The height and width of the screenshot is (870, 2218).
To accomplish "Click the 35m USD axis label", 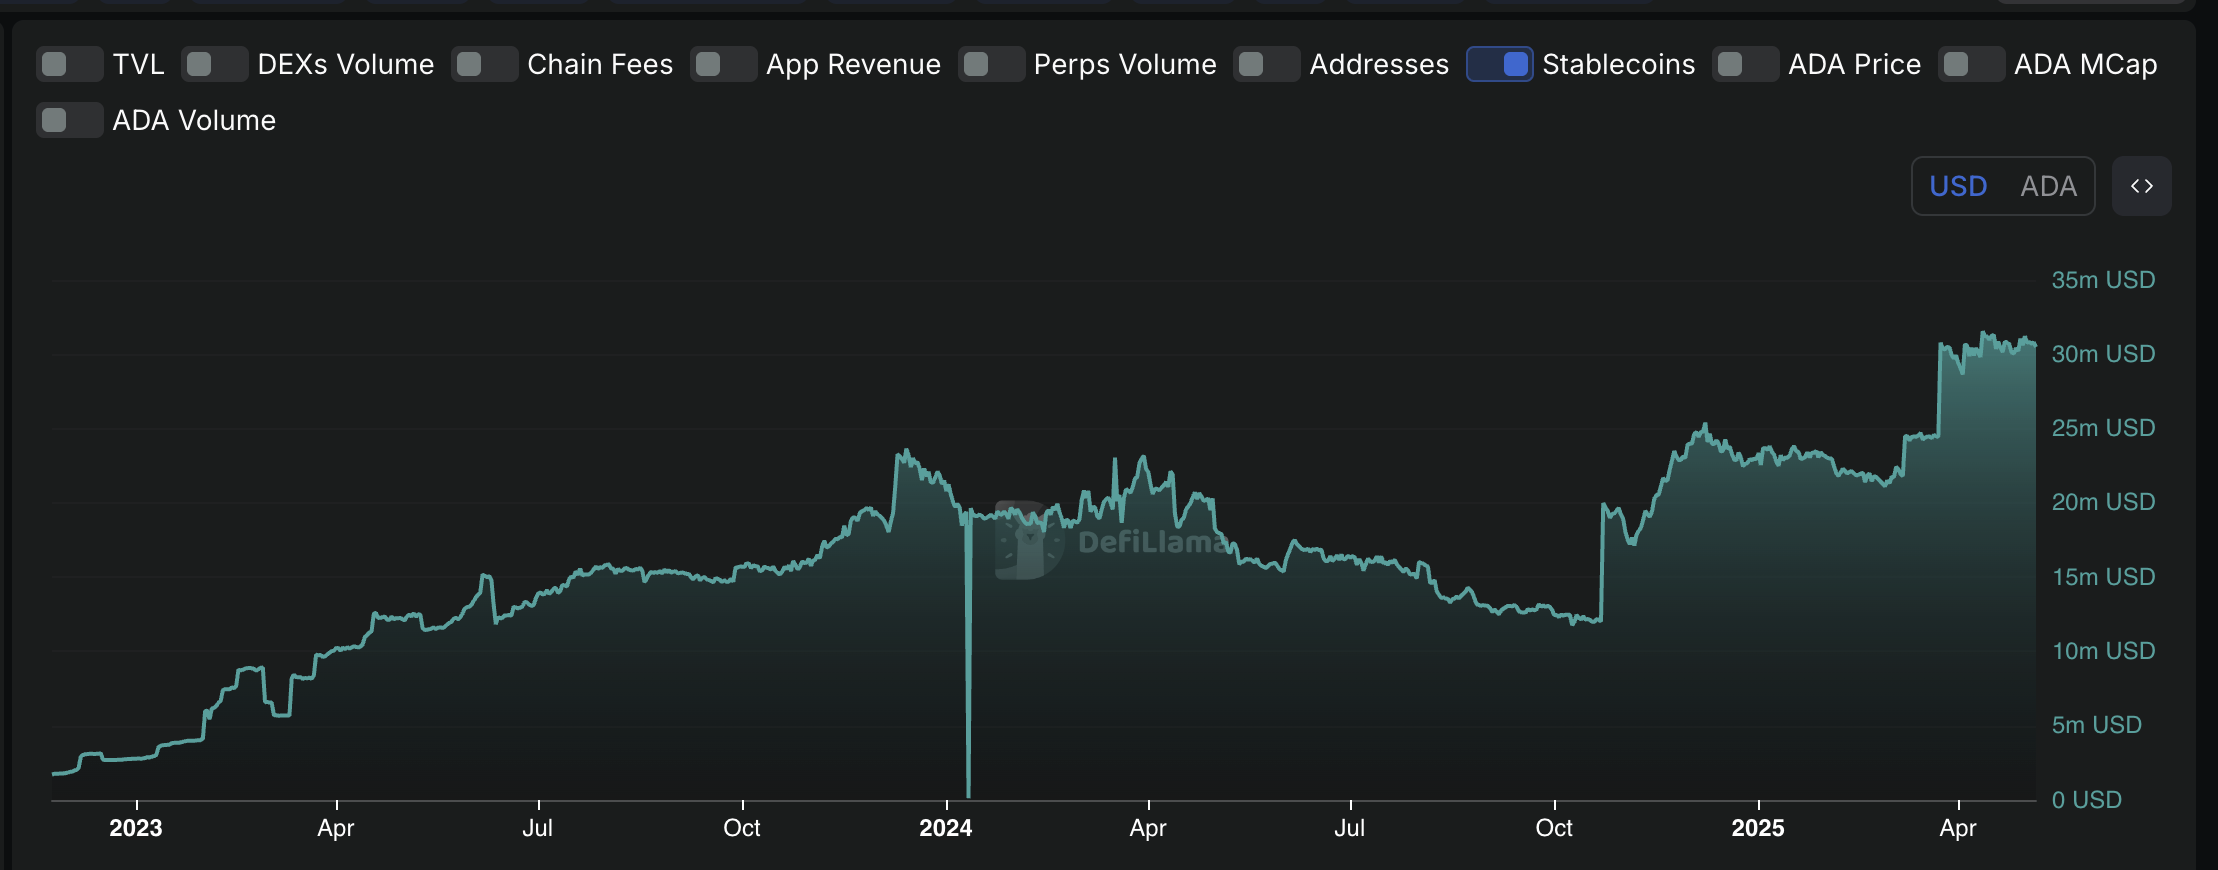I will pos(2103,280).
